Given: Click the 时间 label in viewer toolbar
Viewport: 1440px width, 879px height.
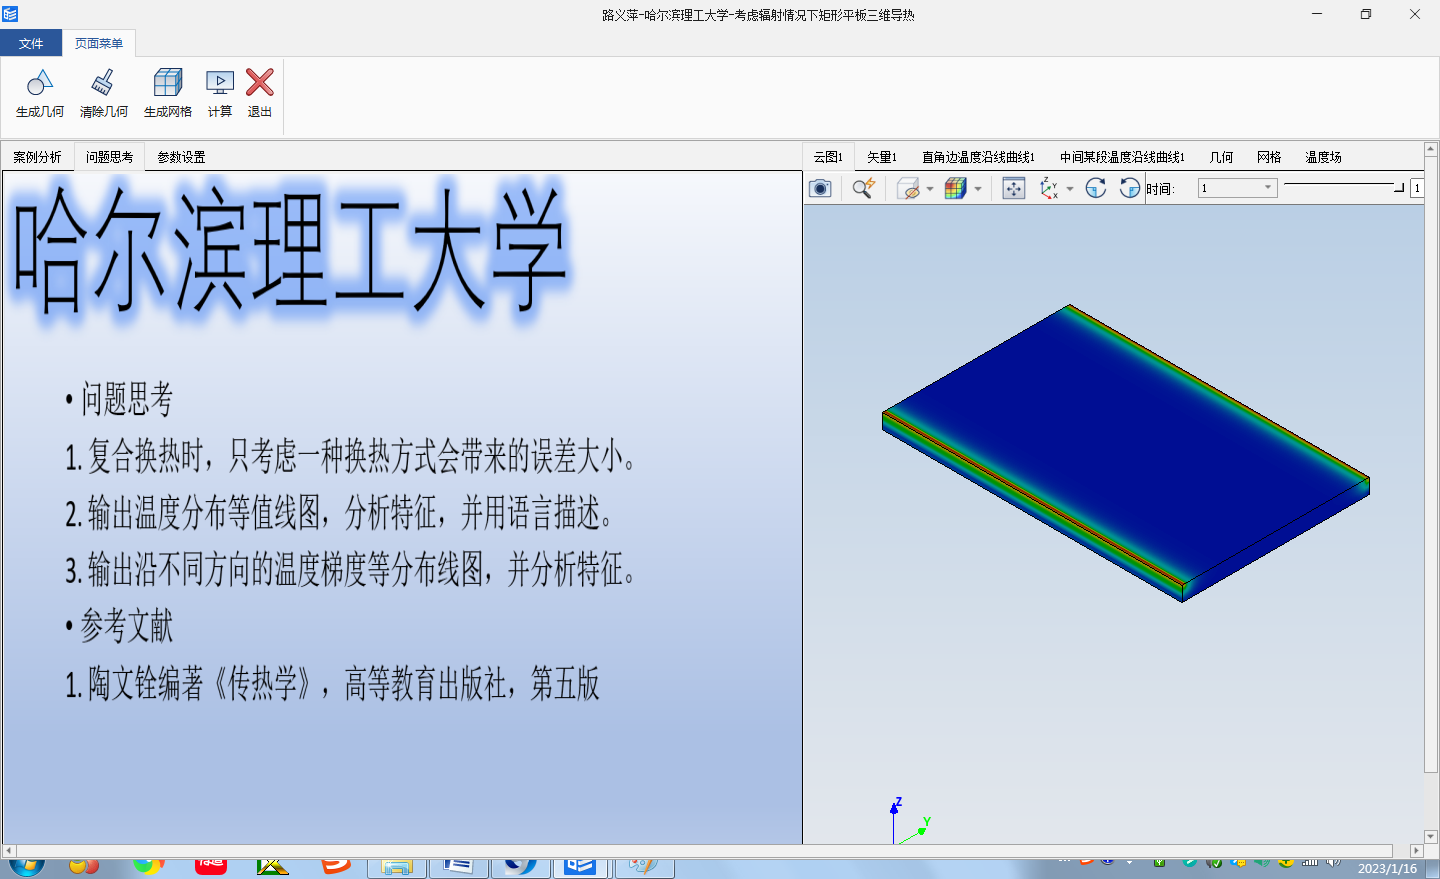Looking at the screenshot, I should pyautogui.click(x=1160, y=189).
